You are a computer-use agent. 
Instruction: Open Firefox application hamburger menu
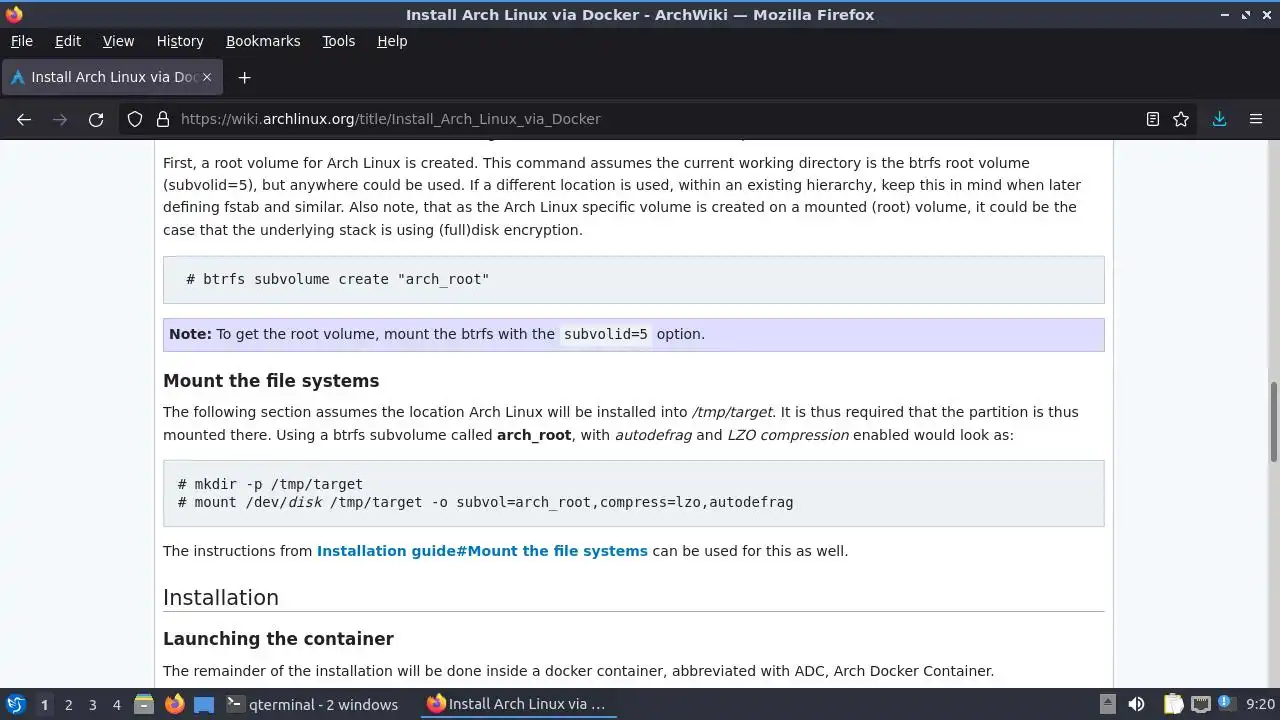coord(1256,119)
